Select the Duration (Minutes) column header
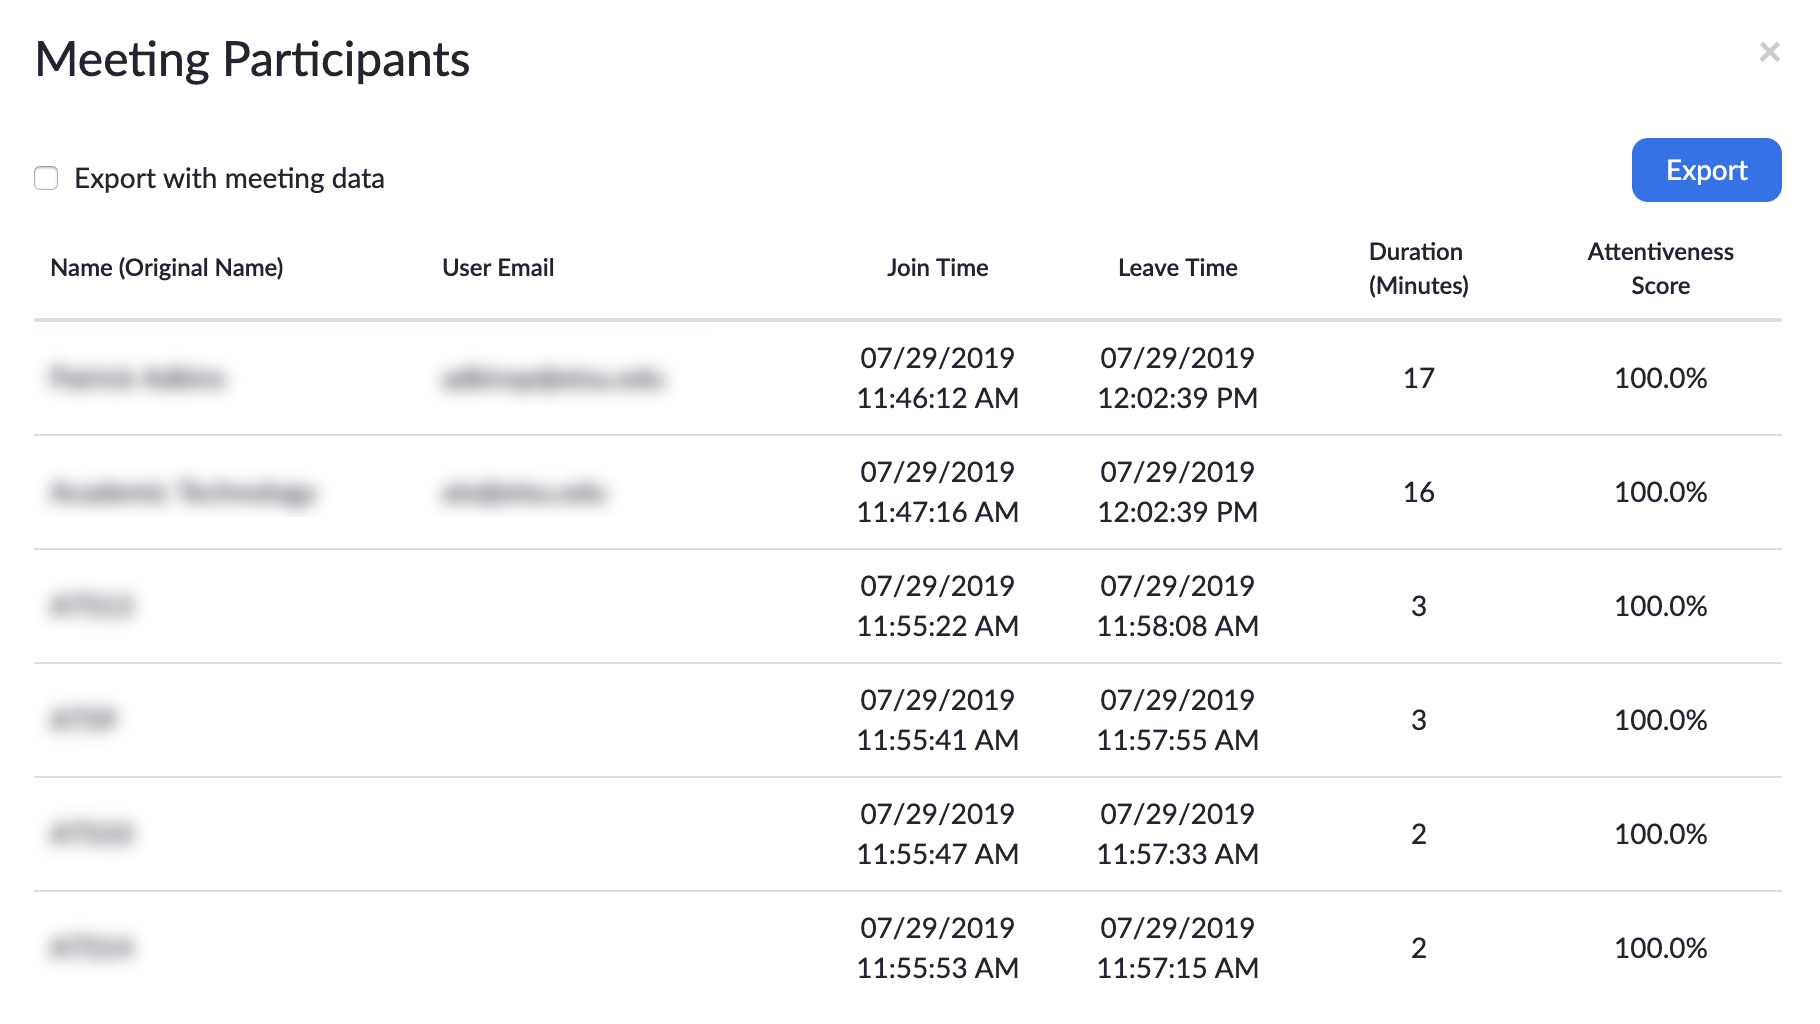 tap(1417, 268)
